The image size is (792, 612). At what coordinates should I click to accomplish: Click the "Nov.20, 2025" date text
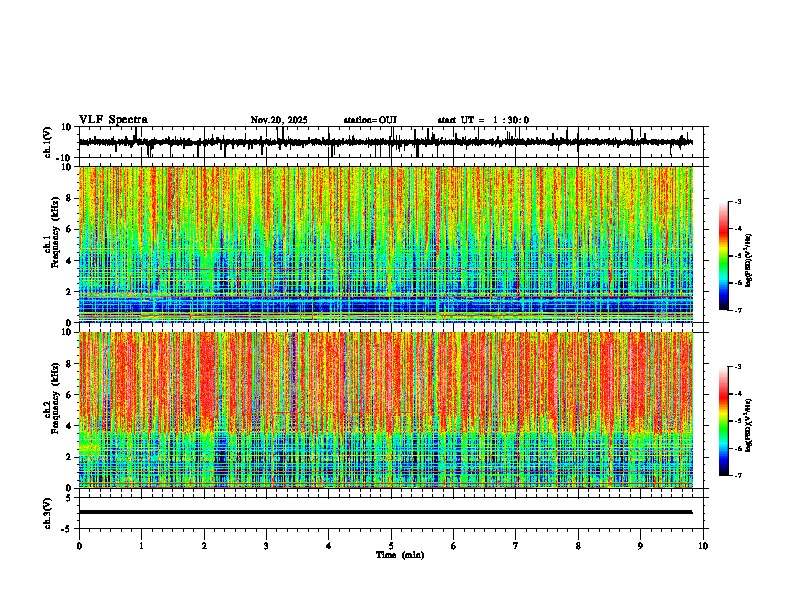pos(279,120)
